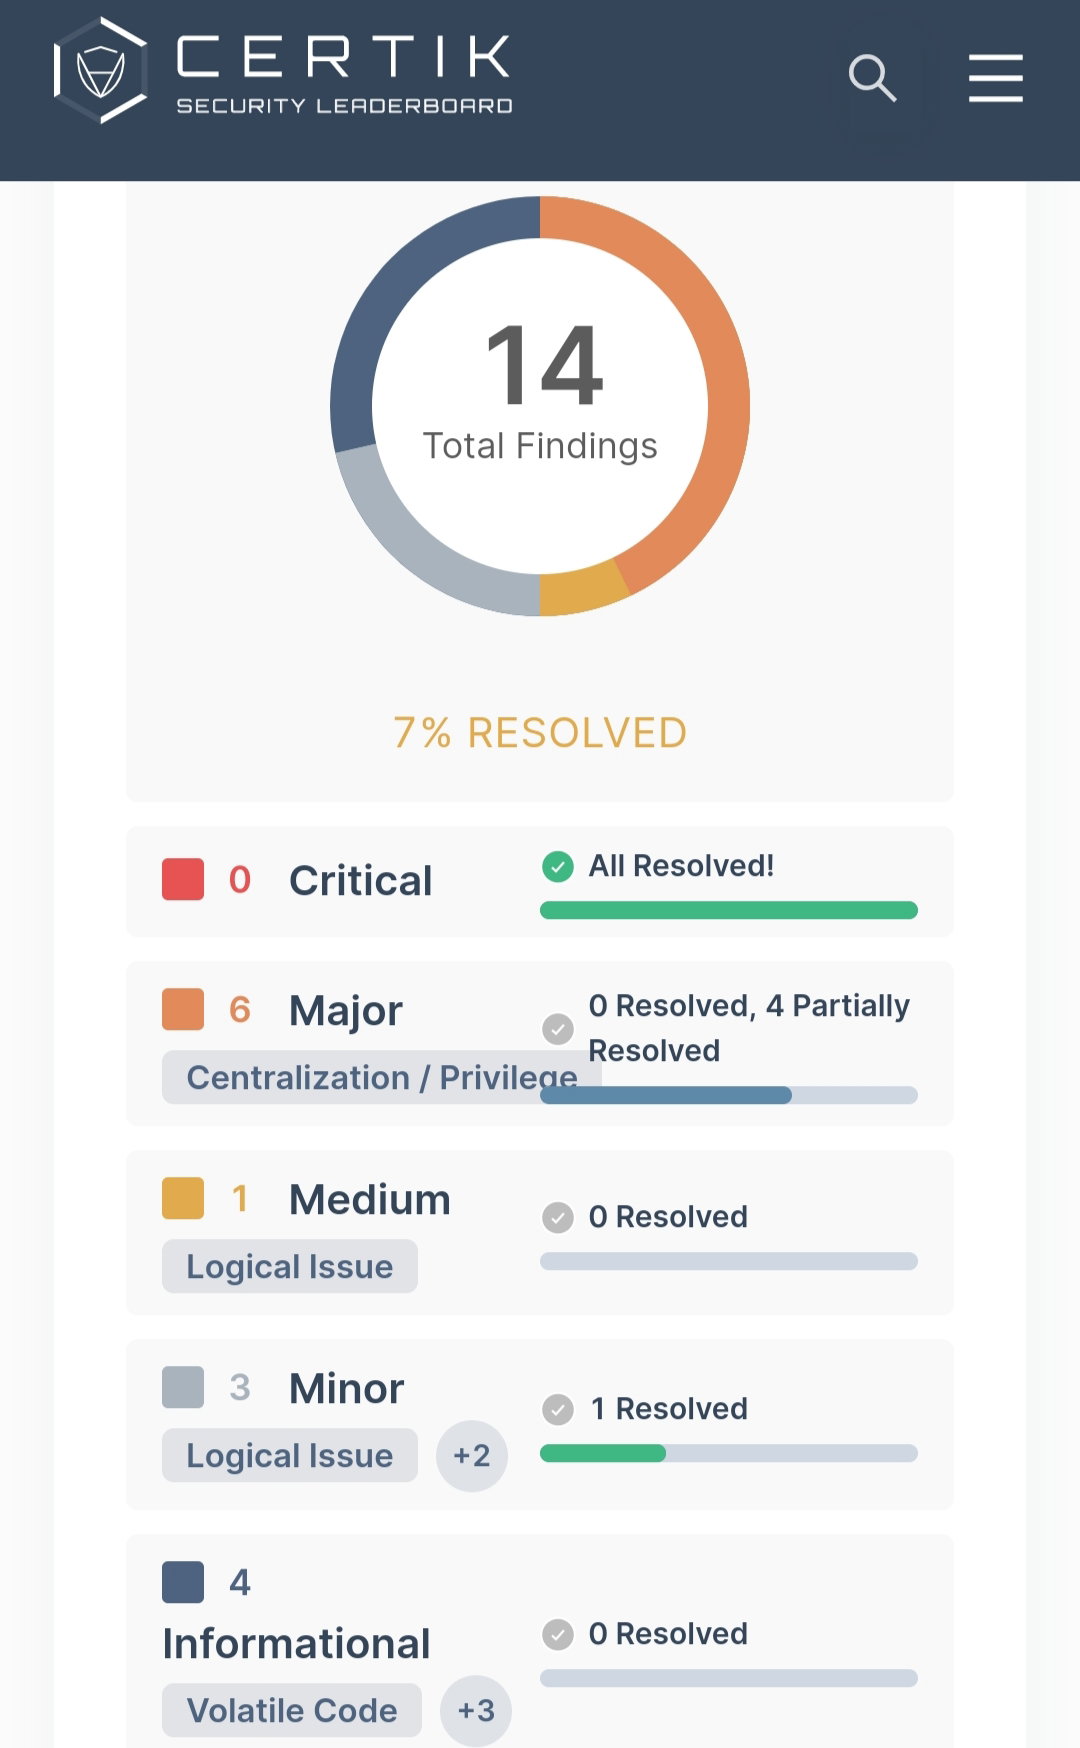Open Logical Issue tag under Medium
Screen dimensions: 1080x1748
pos(290,1266)
